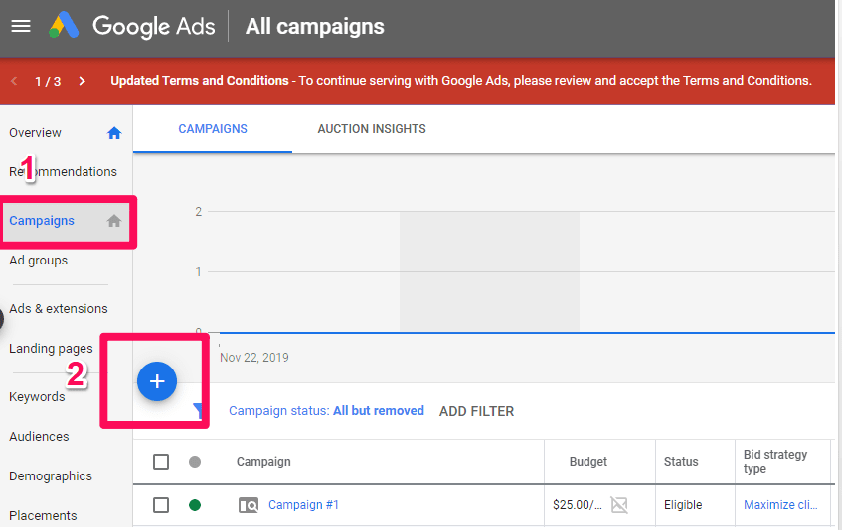Click the gray status dot column header
842x530 pixels.
(195, 462)
